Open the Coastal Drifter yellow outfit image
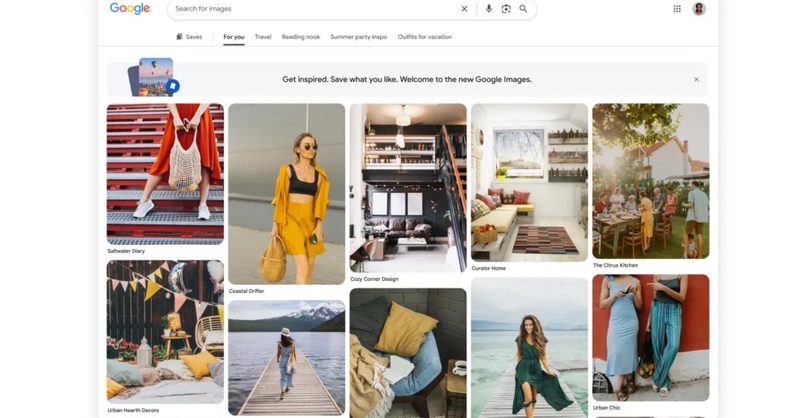Viewport: 800px width, 418px height. [287, 194]
